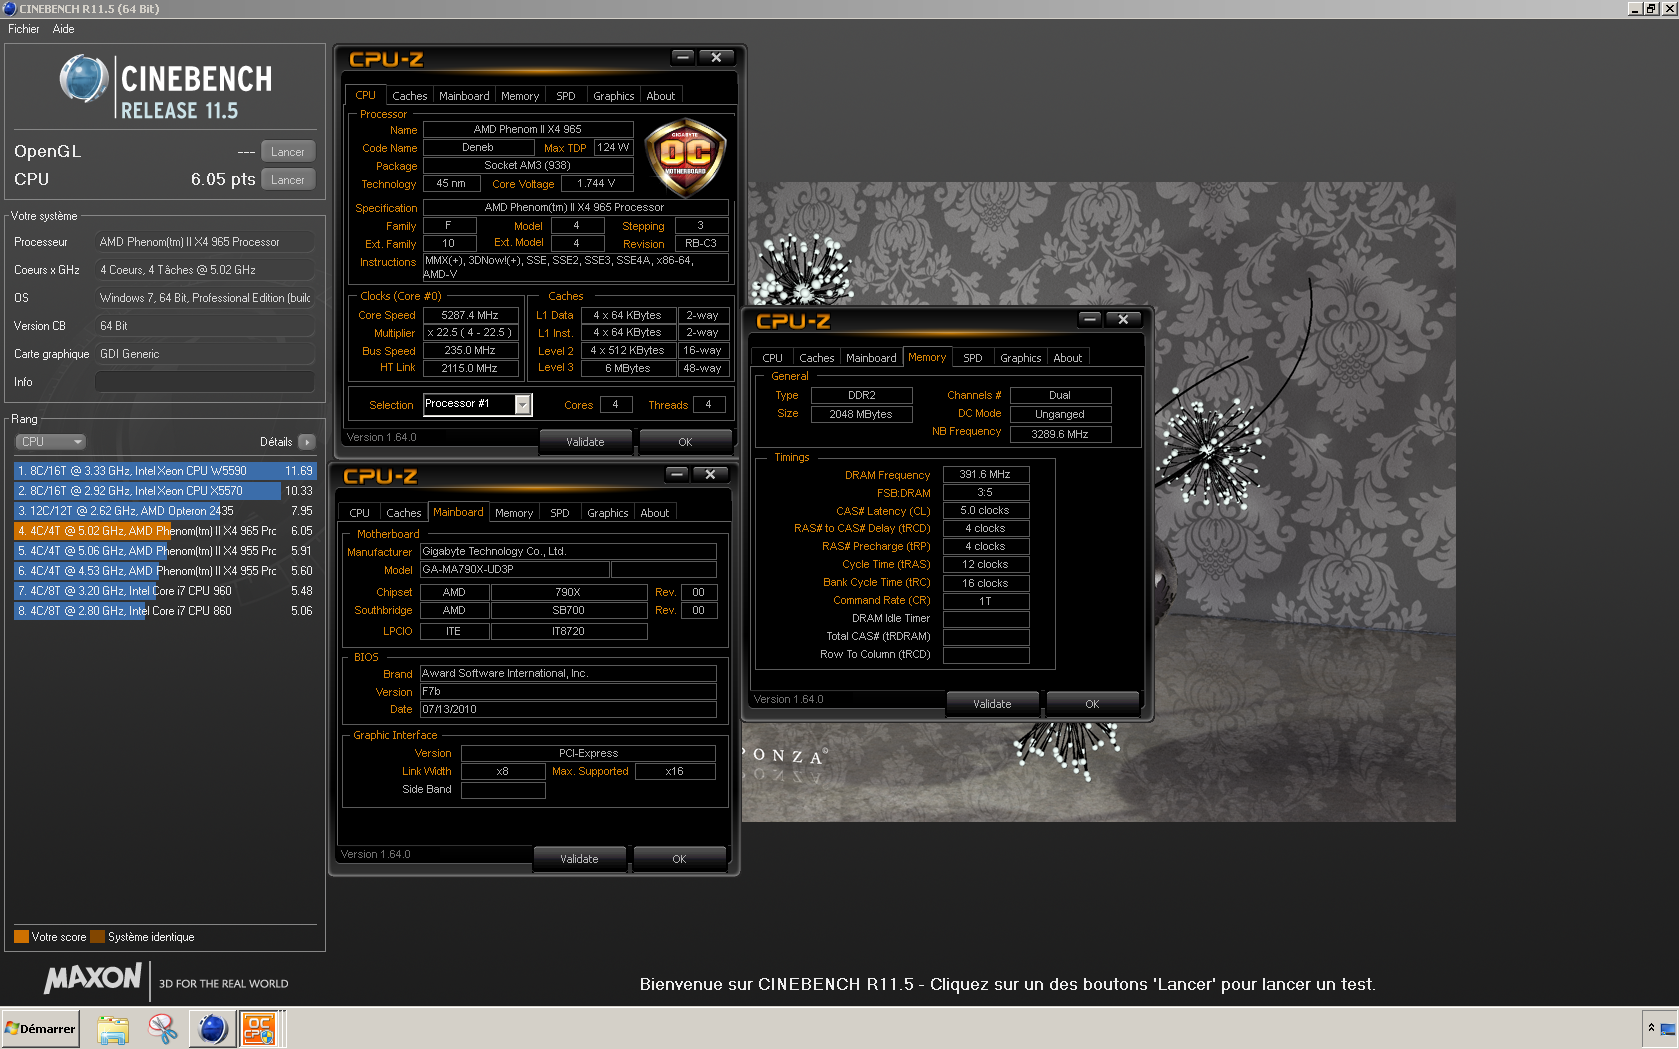The height and width of the screenshot is (1049, 1679).
Task: Open Caches tab in top CPU-Z window
Action: coord(409,96)
